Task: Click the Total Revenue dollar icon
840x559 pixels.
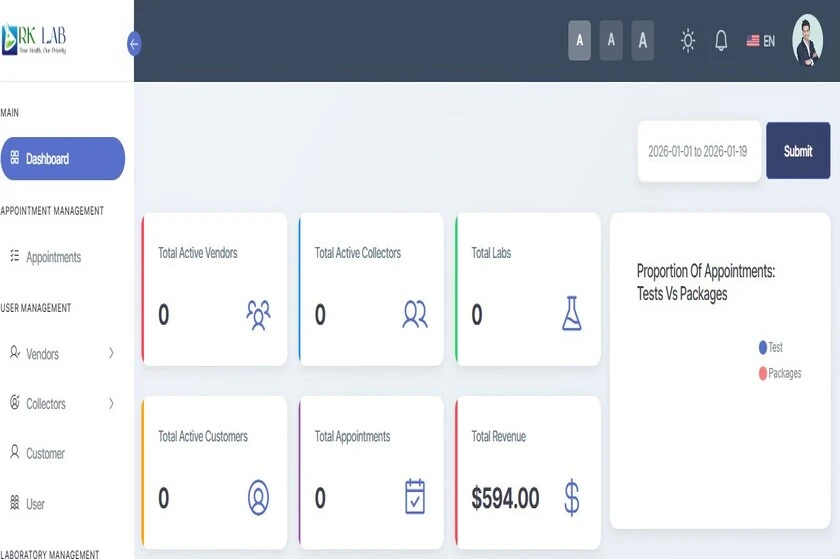Action: 571,497
